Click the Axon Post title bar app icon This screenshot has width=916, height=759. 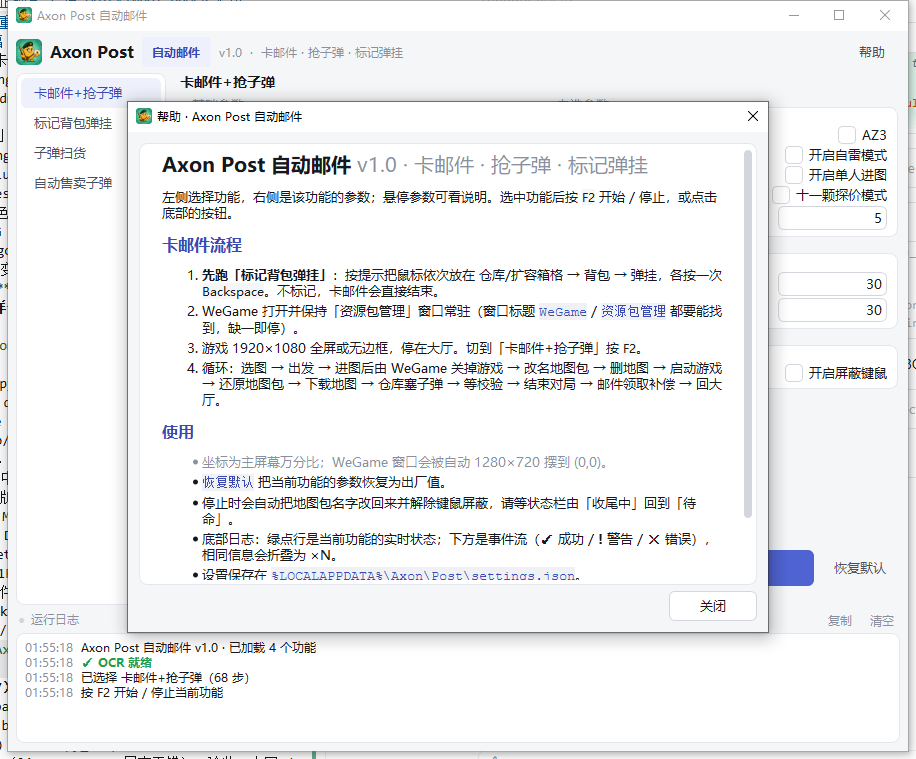pos(24,15)
